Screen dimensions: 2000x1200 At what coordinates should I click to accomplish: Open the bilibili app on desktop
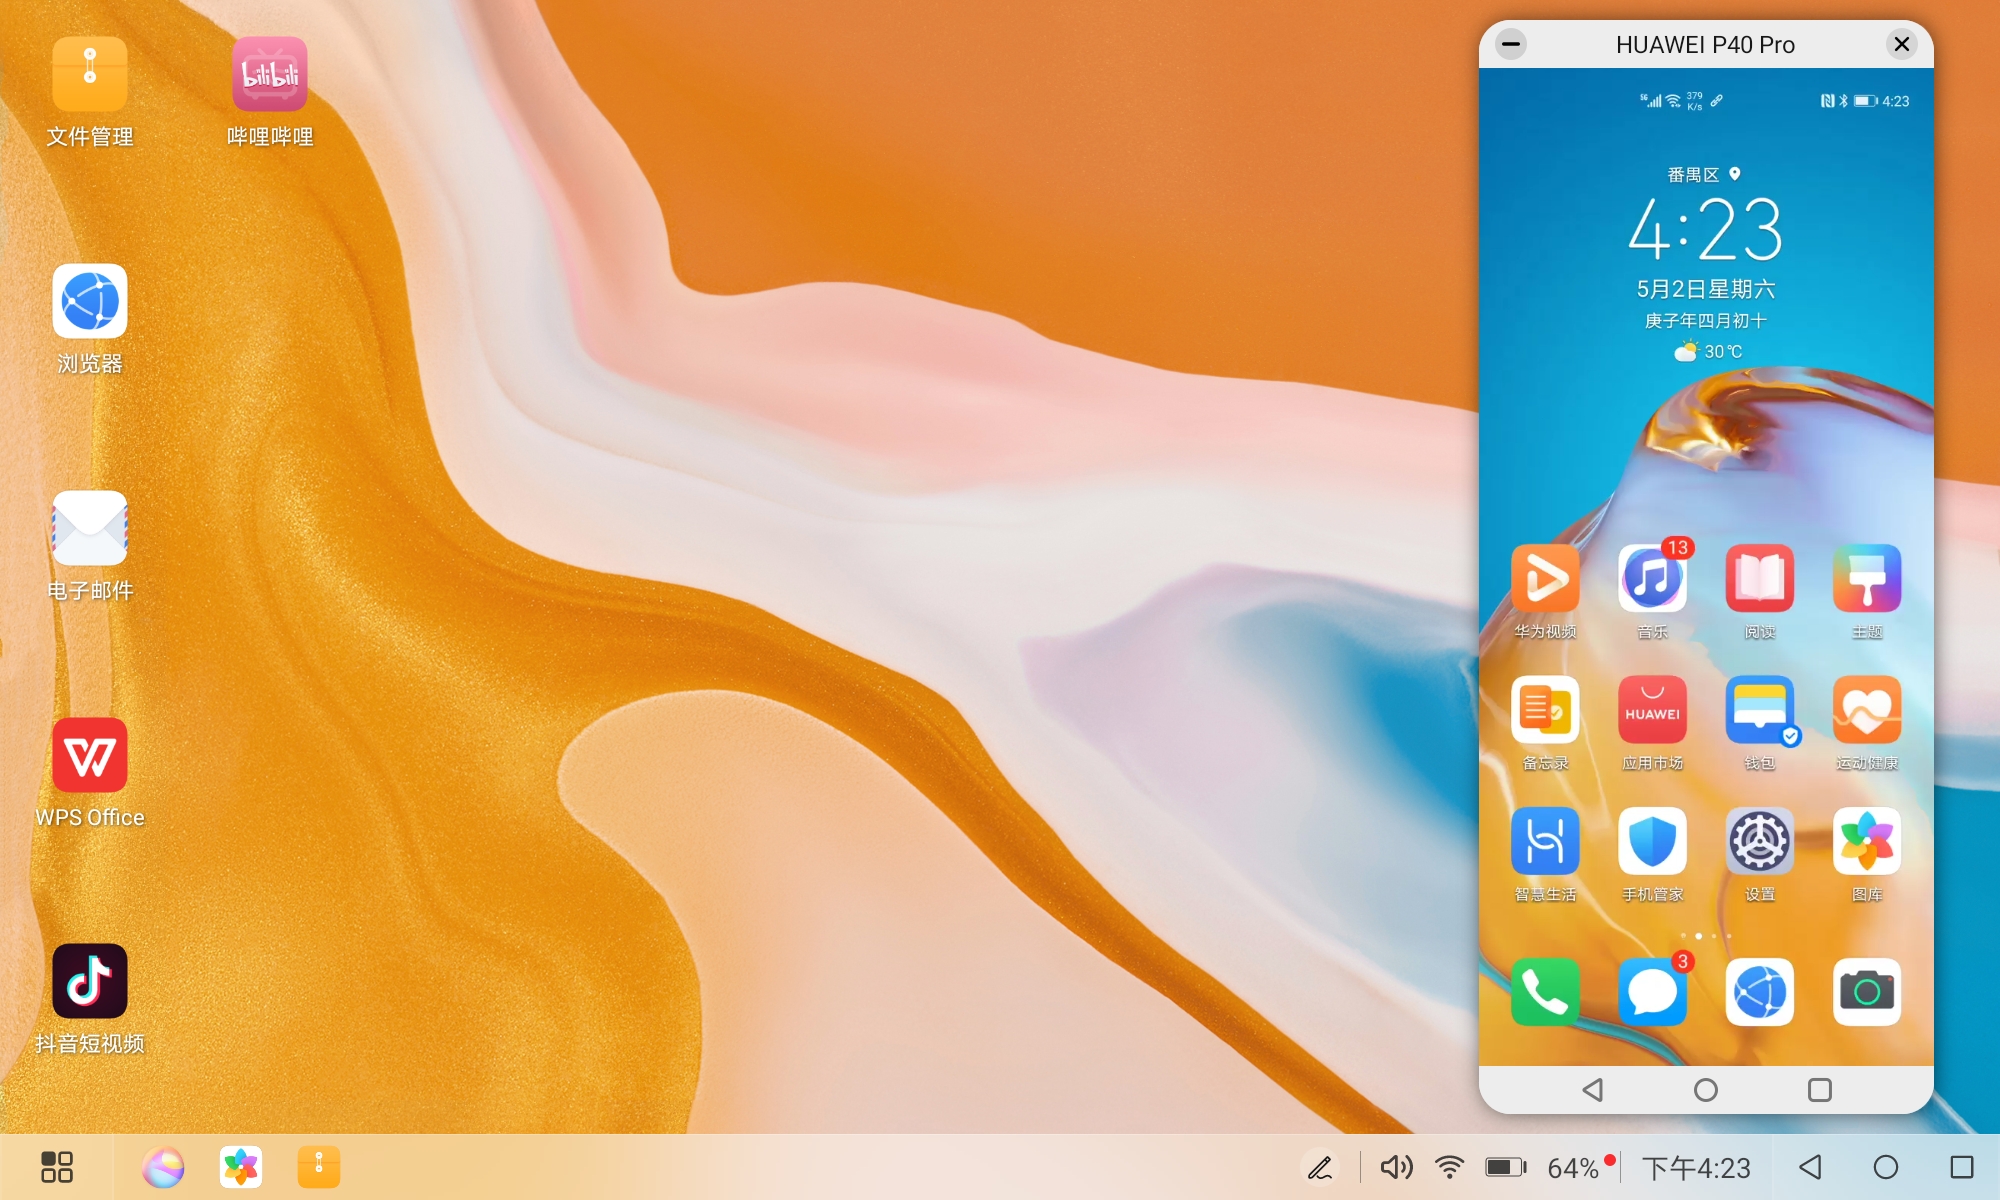[269, 75]
